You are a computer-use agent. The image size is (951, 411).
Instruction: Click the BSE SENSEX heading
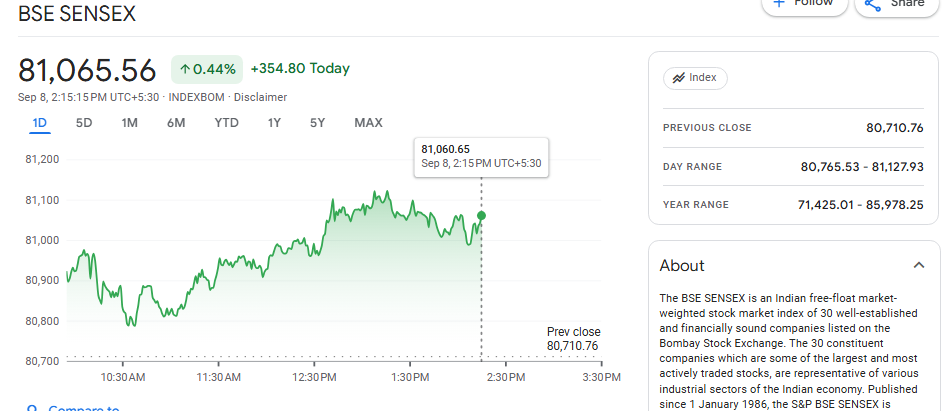[77, 14]
